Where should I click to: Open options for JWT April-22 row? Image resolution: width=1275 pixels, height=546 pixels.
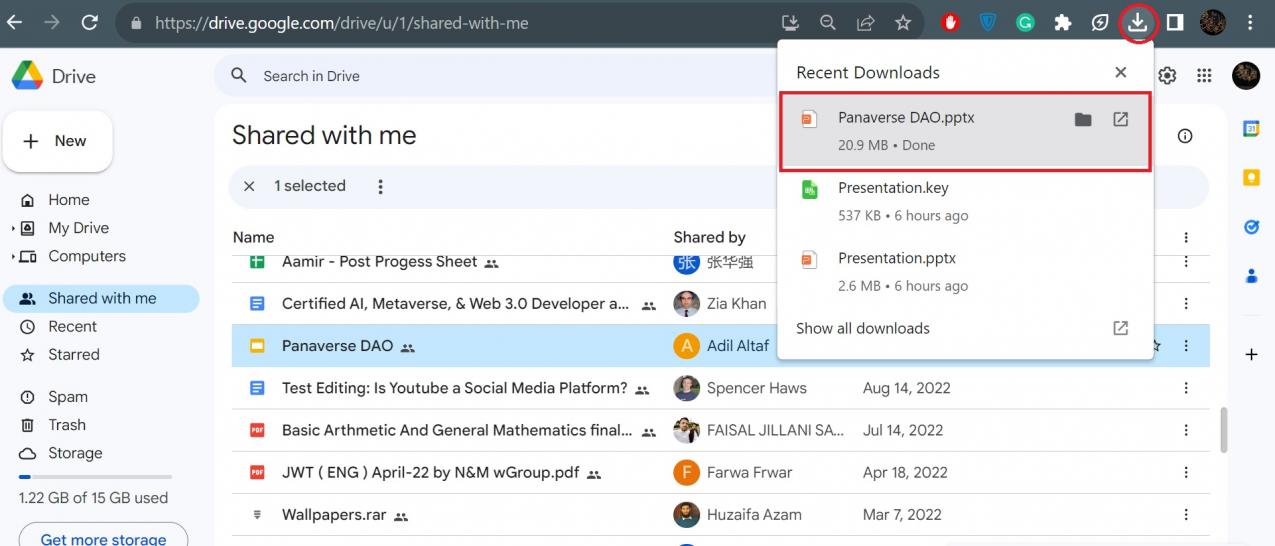tap(1186, 472)
